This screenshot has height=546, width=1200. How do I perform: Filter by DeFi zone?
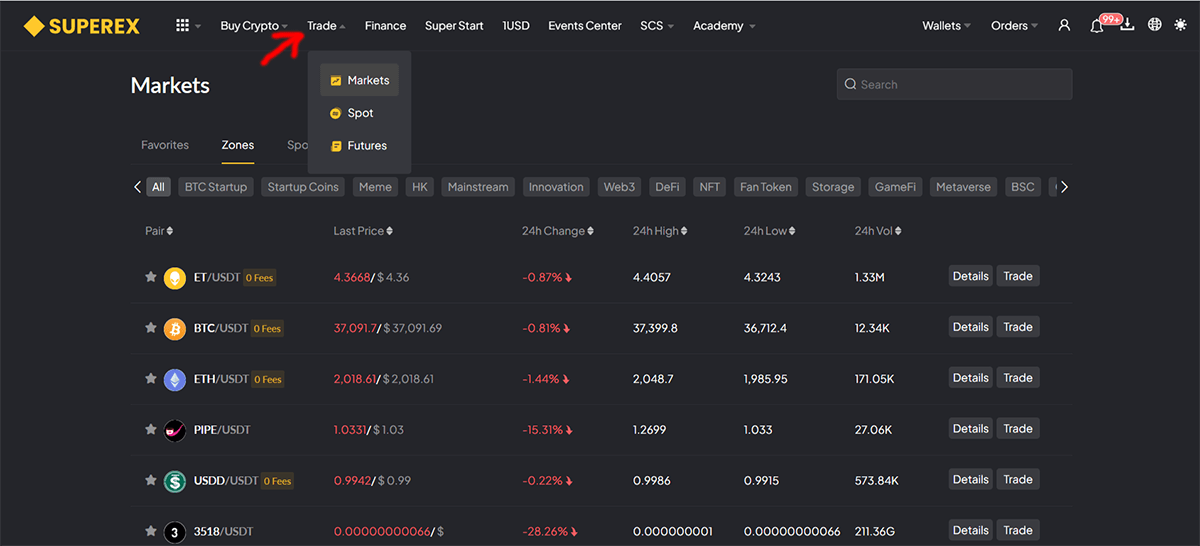pyautogui.click(x=667, y=187)
